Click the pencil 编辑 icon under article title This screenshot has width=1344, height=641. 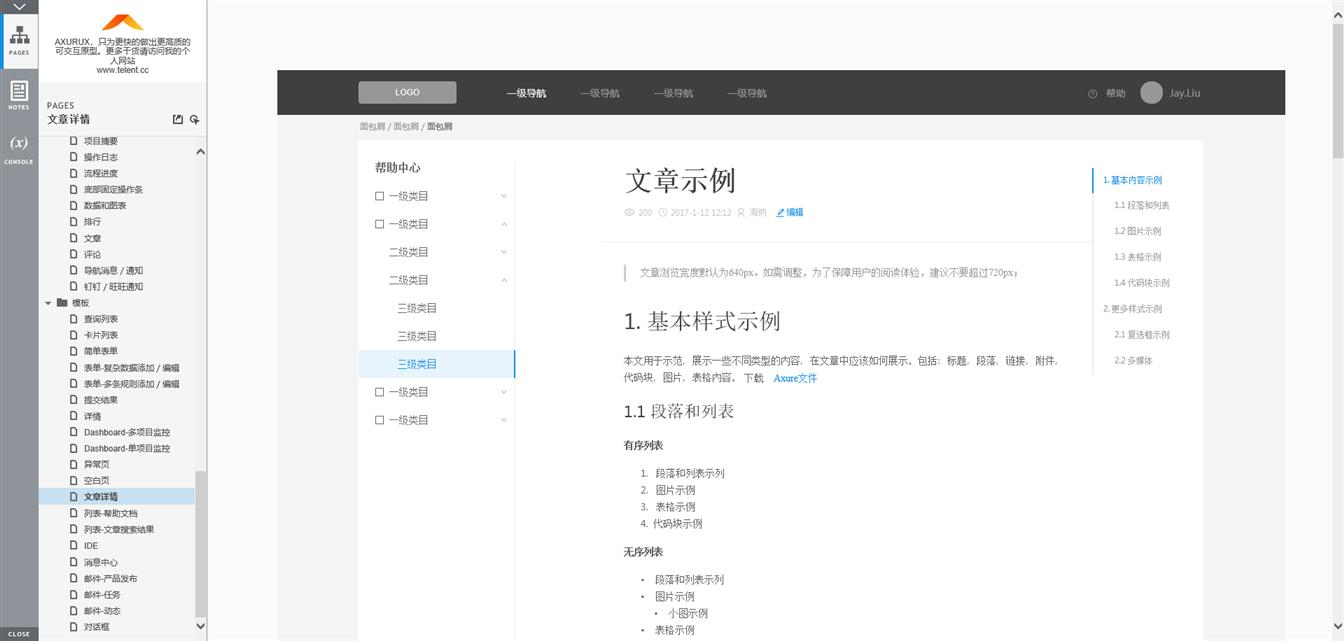point(780,213)
